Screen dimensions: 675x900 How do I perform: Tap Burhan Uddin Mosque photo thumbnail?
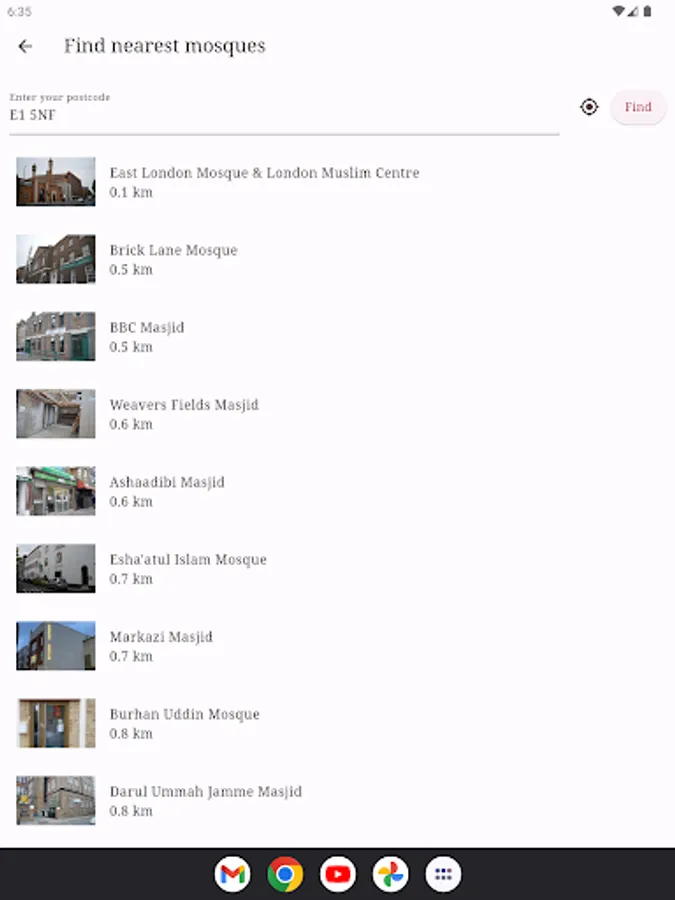click(x=56, y=723)
